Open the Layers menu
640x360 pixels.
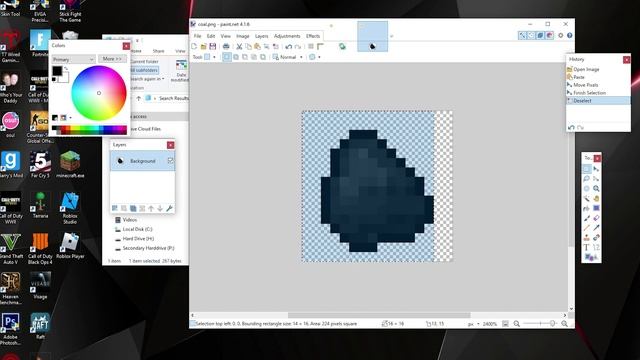click(262, 36)
